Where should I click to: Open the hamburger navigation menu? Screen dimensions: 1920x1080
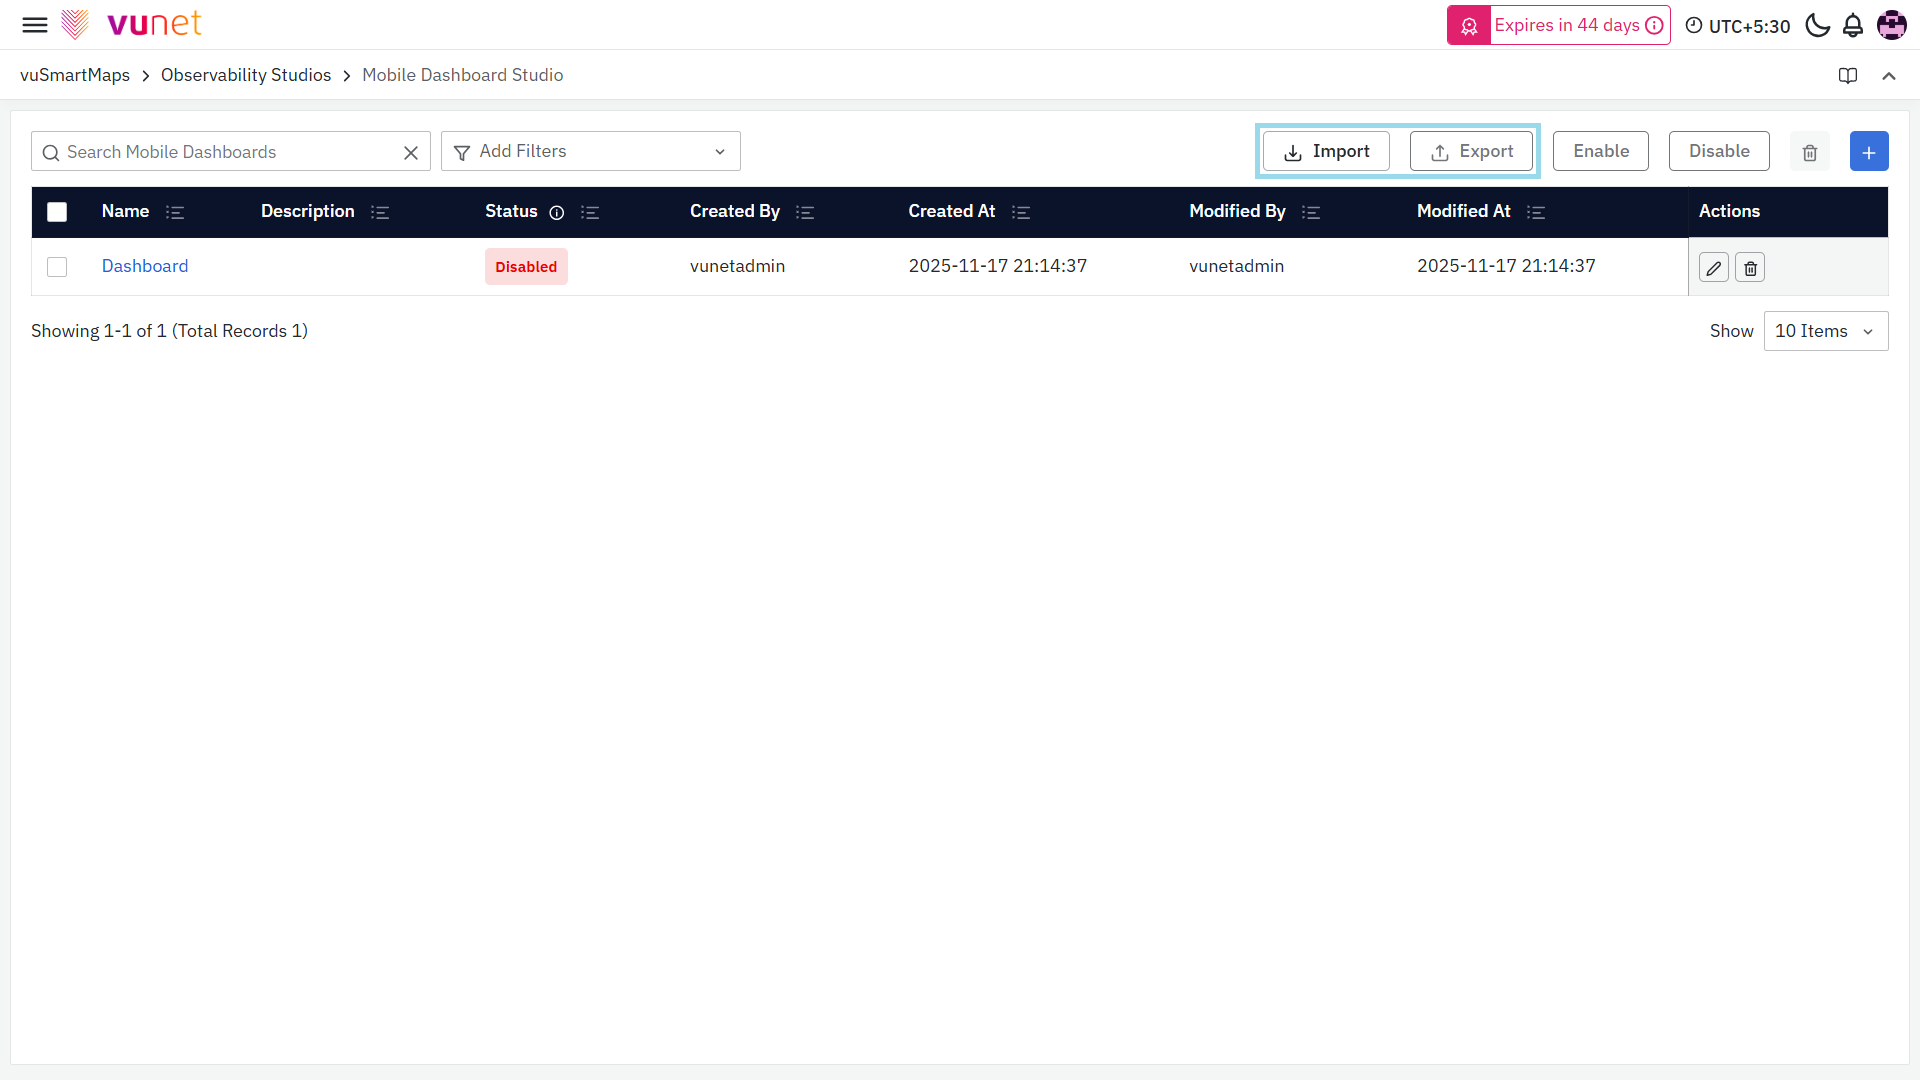[x=35, y=25]
